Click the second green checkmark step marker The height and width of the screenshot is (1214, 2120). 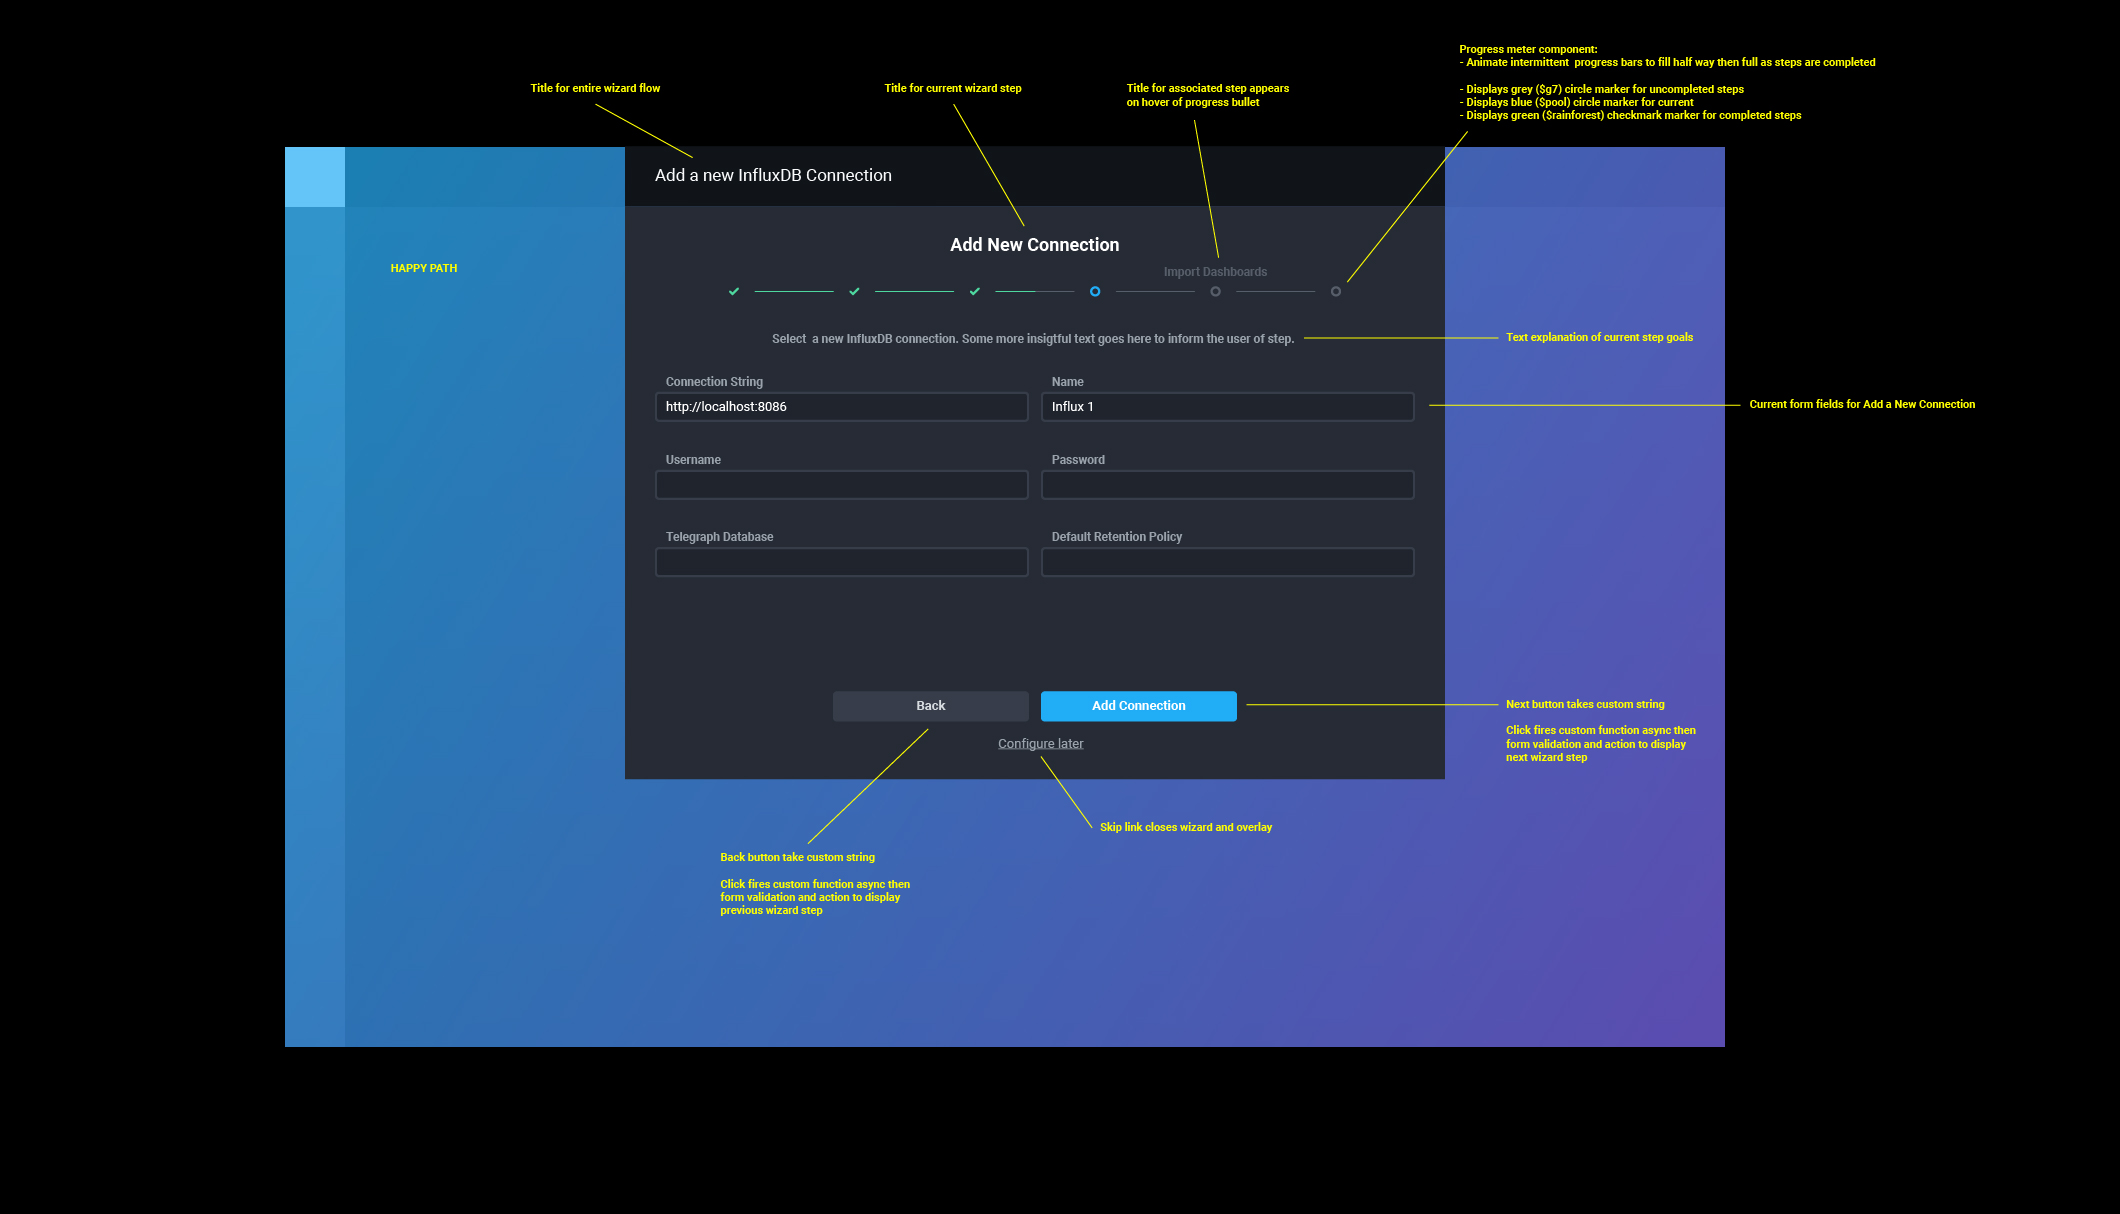click(x=854, y=291)
